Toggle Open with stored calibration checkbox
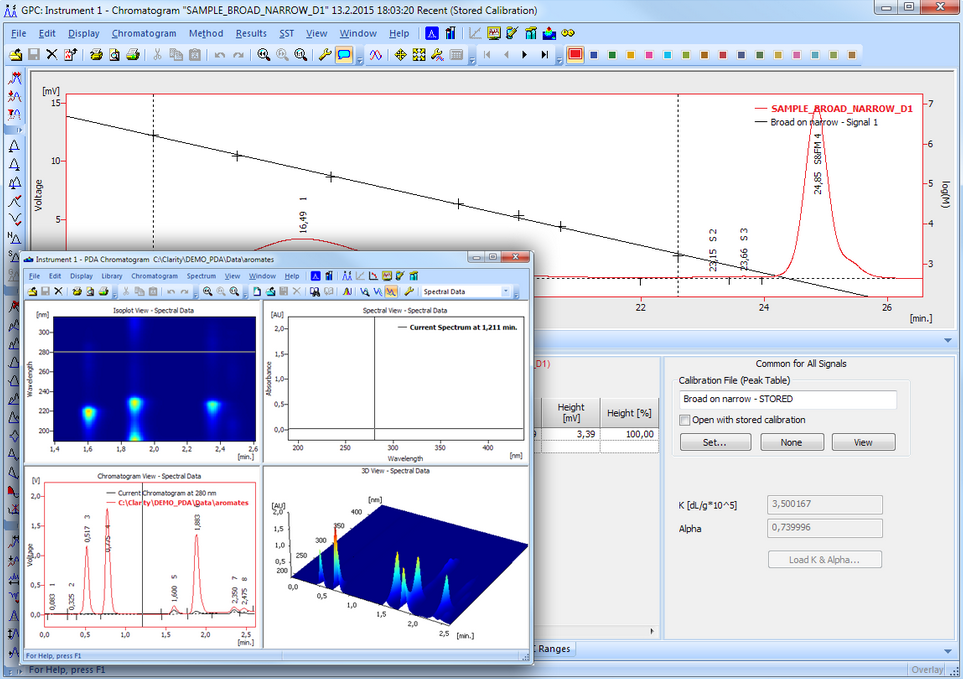 pyautogui.click(x=684, y=420)
